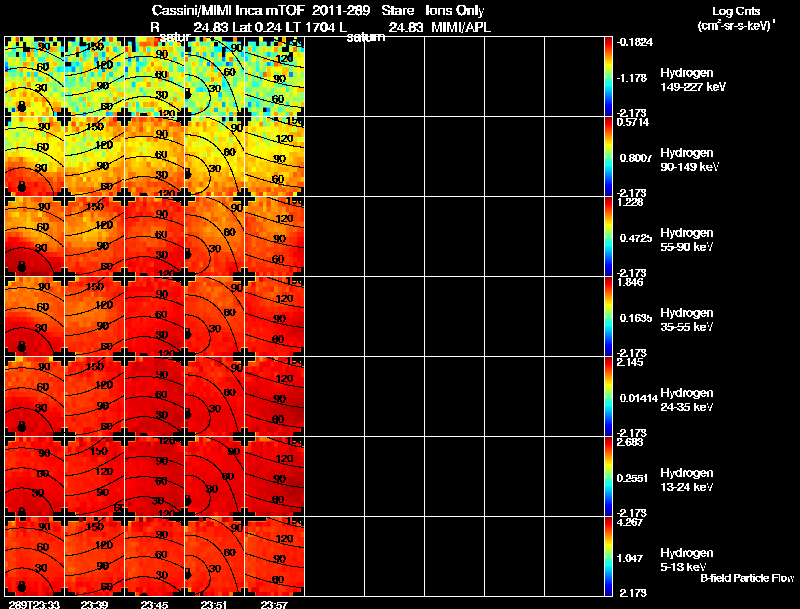The image size is (800, 609).
Task: Open the 13-24 keV image at 23:57
Action: 275,476
